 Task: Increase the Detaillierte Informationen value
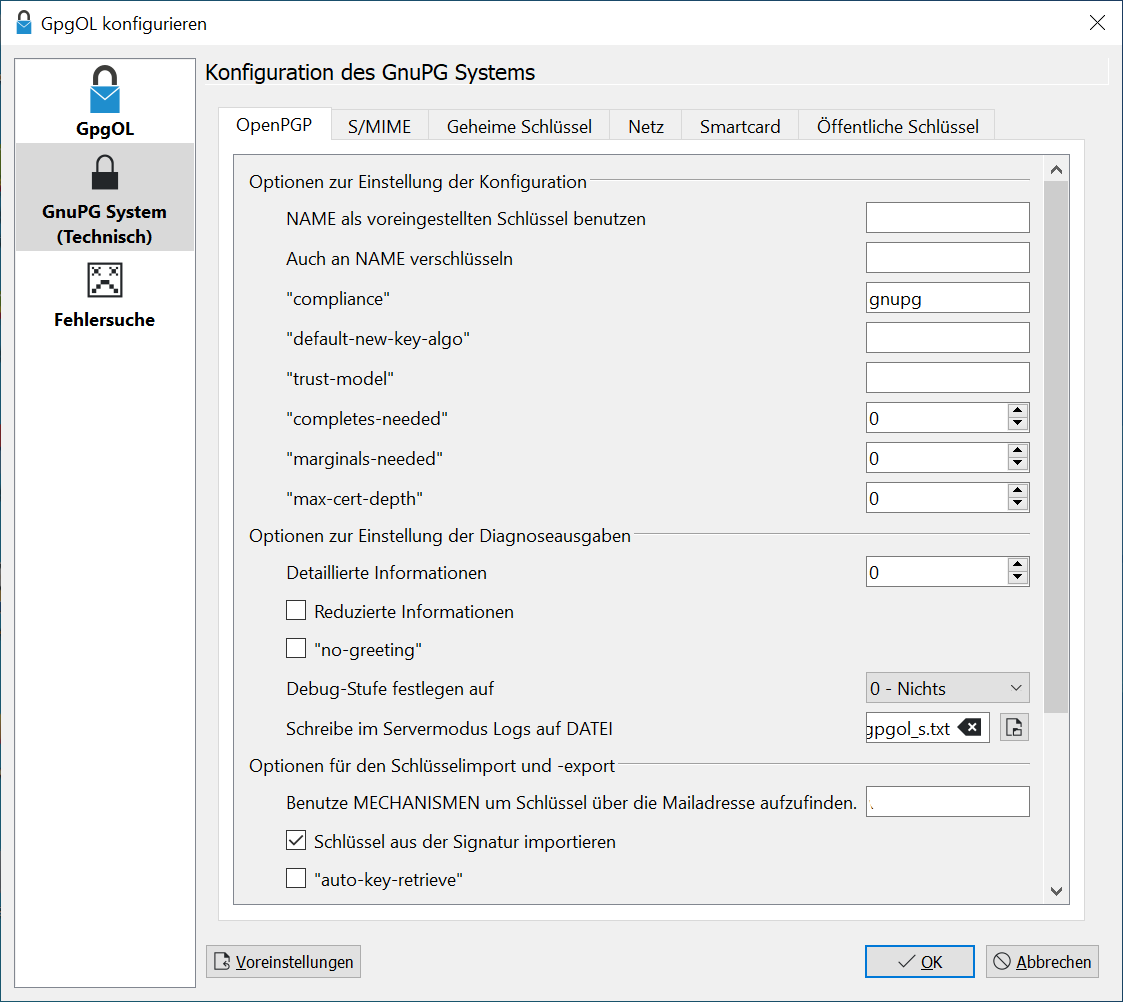1018,565
